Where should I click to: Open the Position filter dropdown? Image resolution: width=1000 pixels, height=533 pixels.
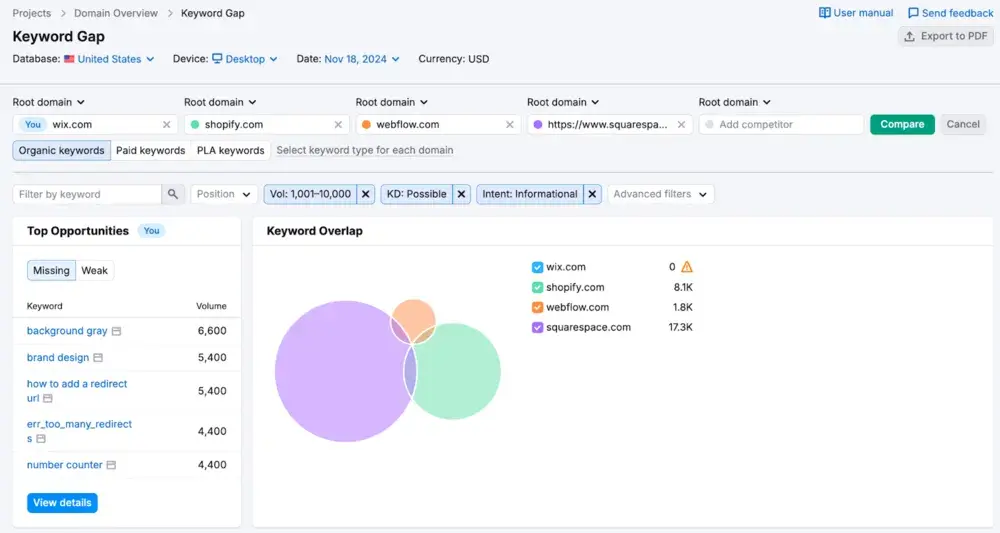coord(224,194)
